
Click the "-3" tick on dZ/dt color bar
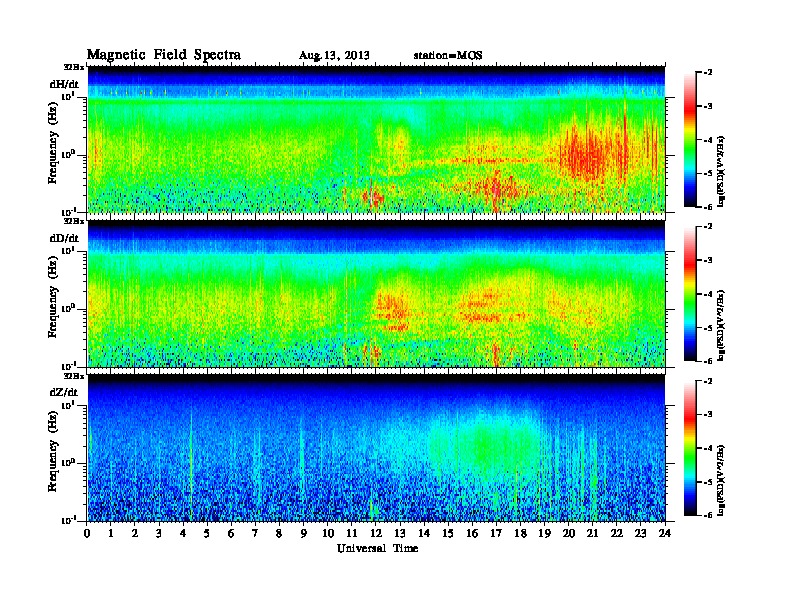pyautogui.click(x=709, y=414)
